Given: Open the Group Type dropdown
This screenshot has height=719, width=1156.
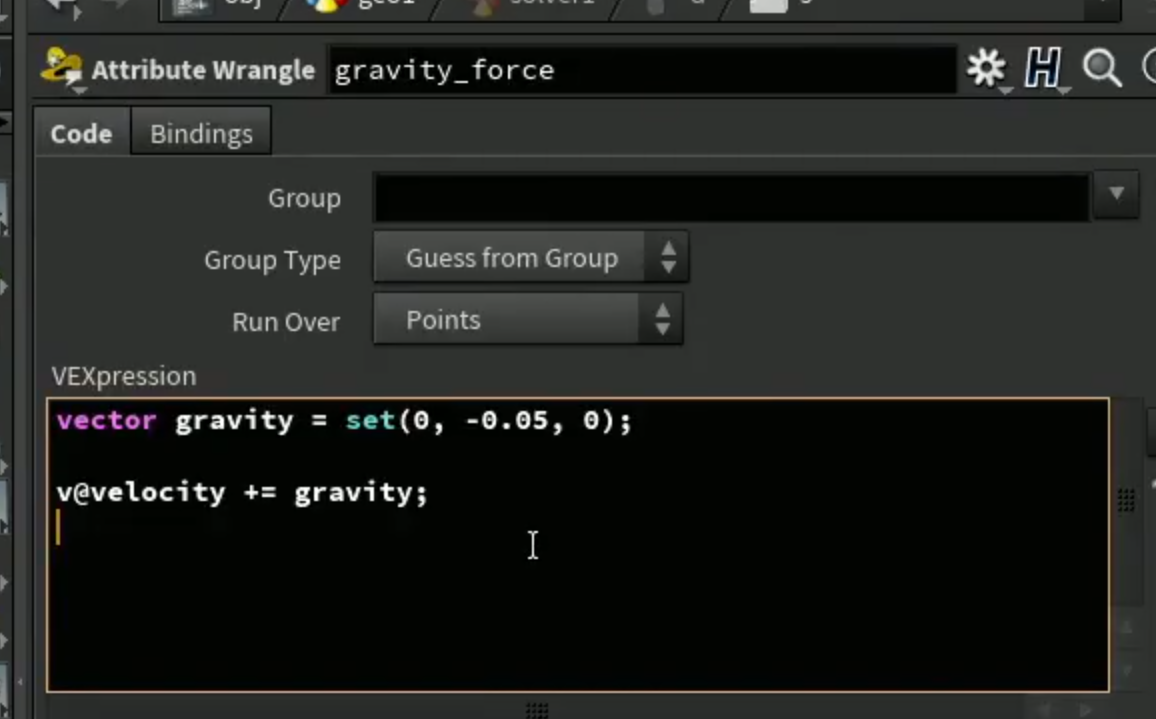Looking at the screenshot, I should click(531, 257).
